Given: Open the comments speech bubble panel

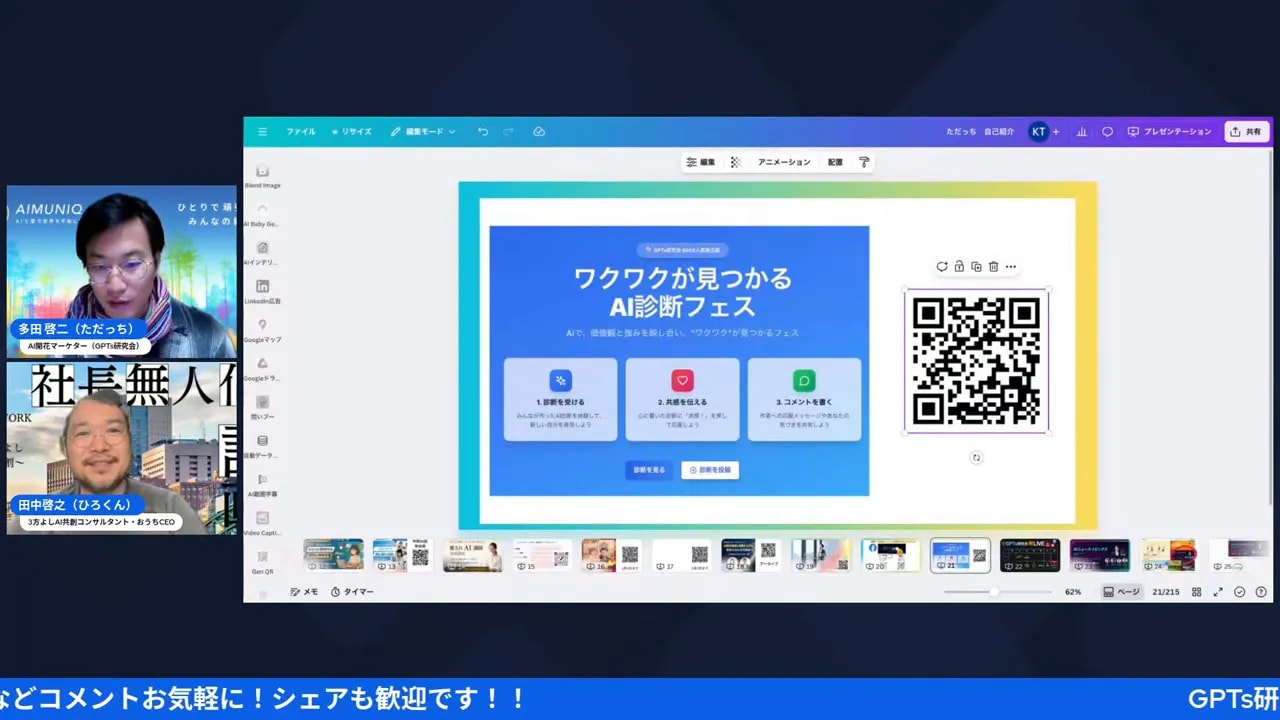Looking at the screenshot, I should (1106, 131).
